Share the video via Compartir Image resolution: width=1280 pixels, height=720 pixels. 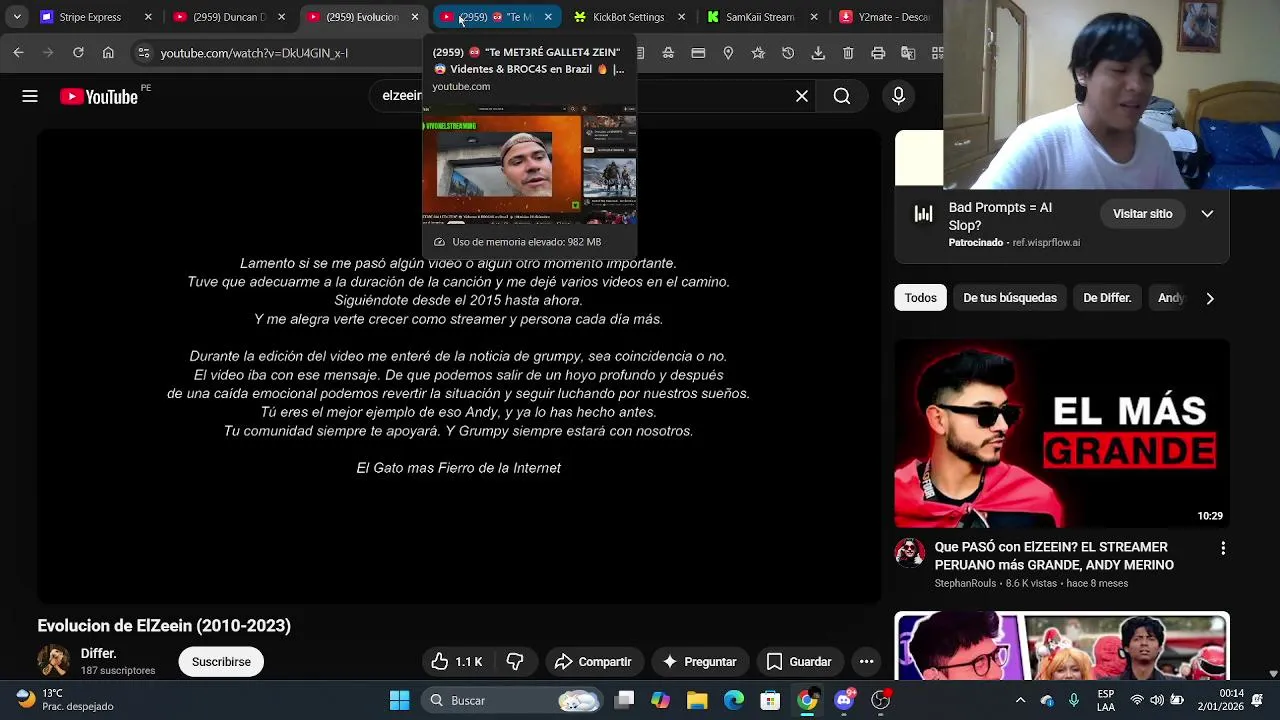pos(593,662)
